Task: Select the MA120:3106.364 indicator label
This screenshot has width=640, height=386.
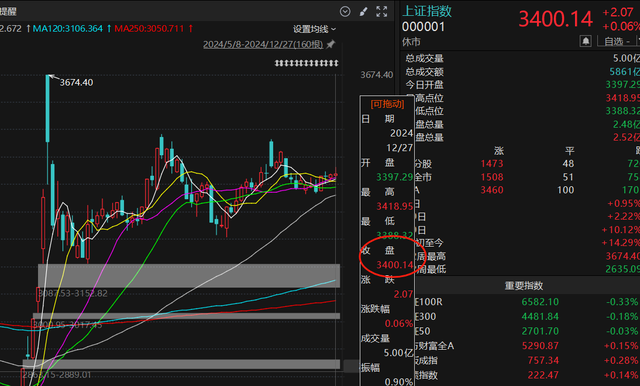Action: (67, 29)
